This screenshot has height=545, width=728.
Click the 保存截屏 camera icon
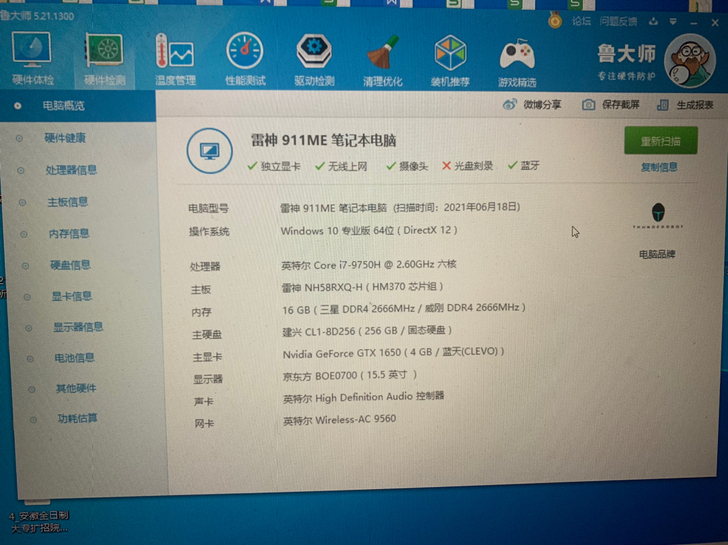tap(588, 105)
